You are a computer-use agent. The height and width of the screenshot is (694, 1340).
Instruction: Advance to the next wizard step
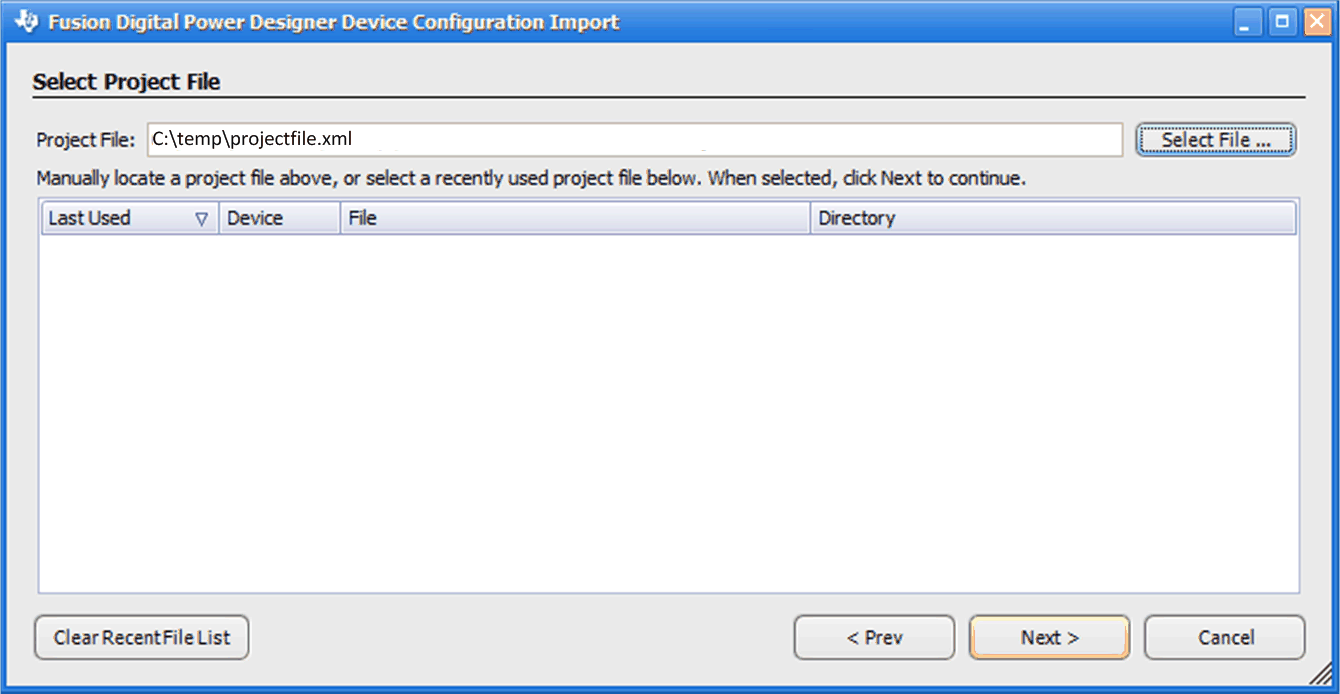coord(1049,637)
